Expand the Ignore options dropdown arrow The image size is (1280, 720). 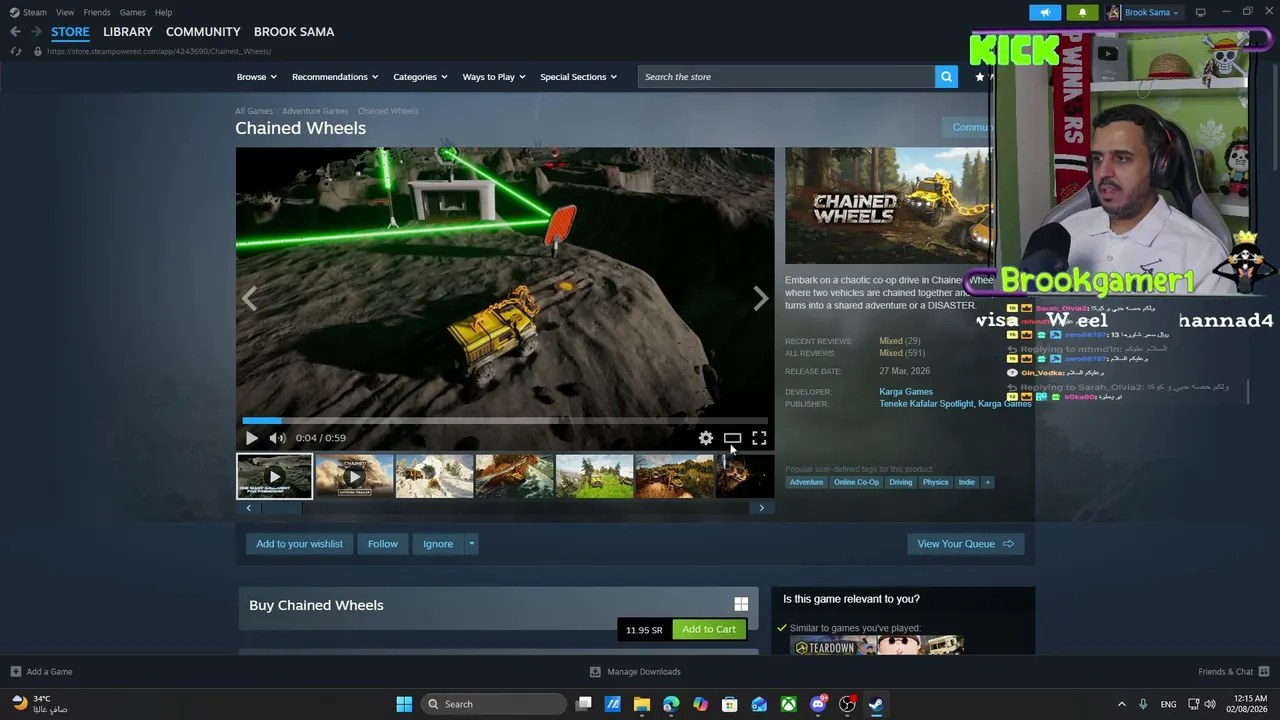pyautogui.click(x=471, y=544)
